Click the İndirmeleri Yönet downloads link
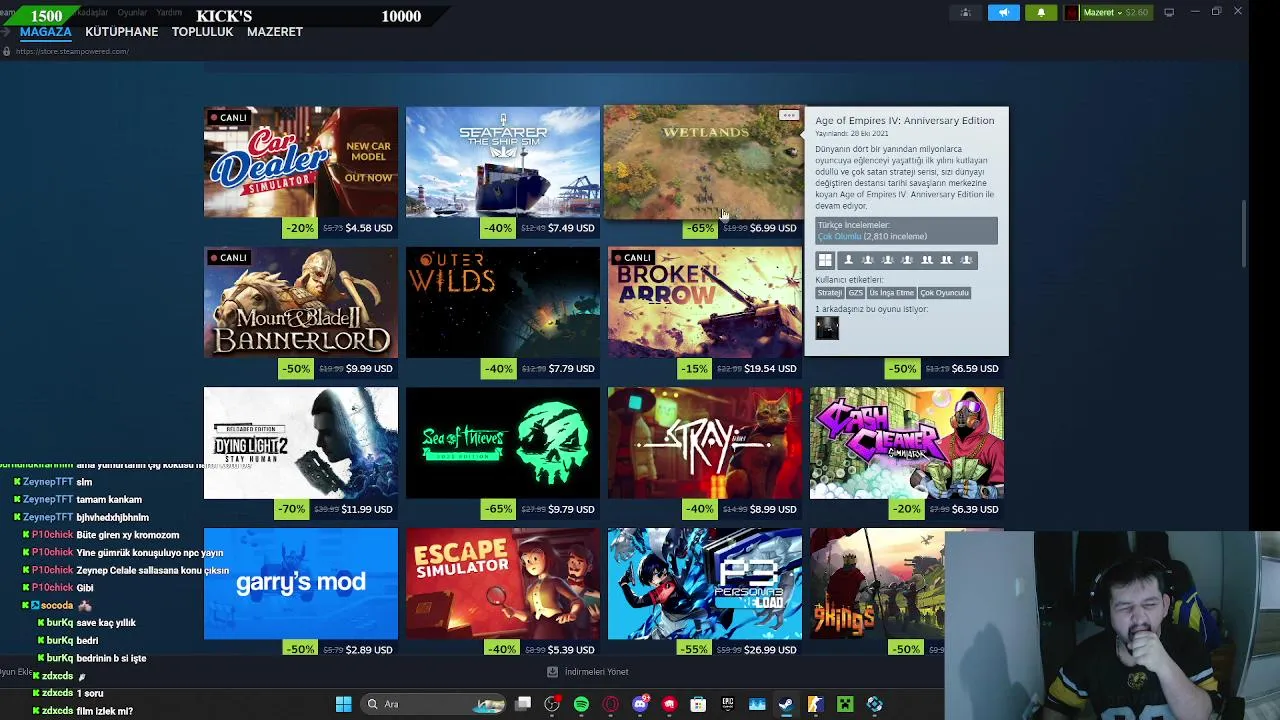Image resolution: width=1280 pixels, height=720 pixels. pos(596,672)
